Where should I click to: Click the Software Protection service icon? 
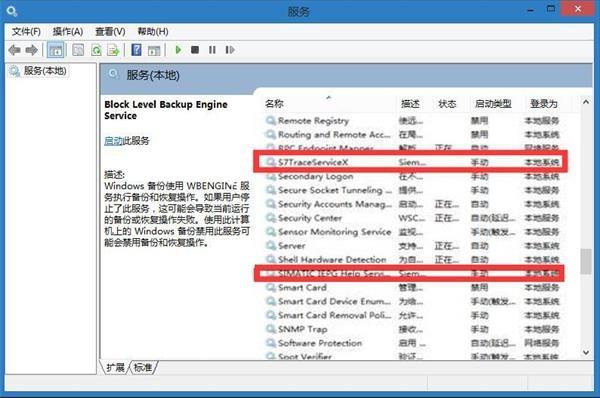click(271, 343)
